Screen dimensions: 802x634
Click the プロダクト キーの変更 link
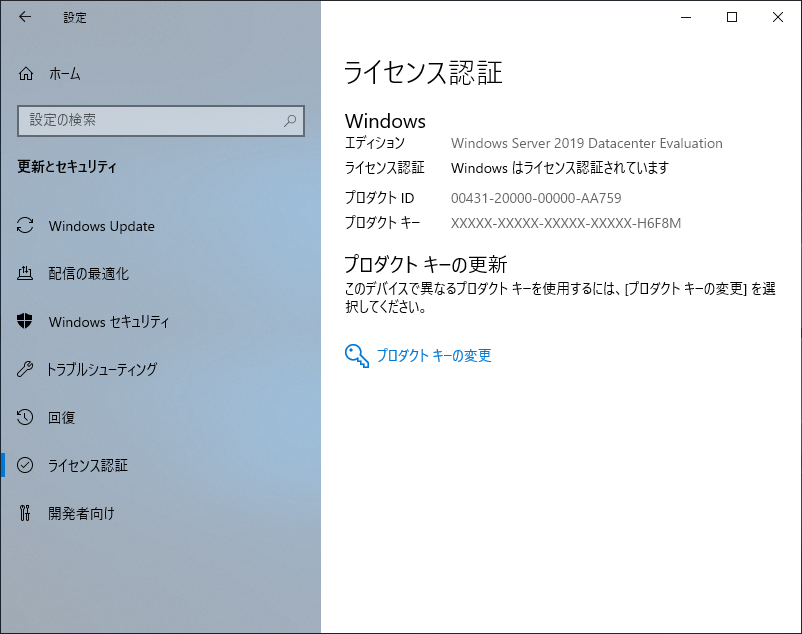tap(434, 355)
